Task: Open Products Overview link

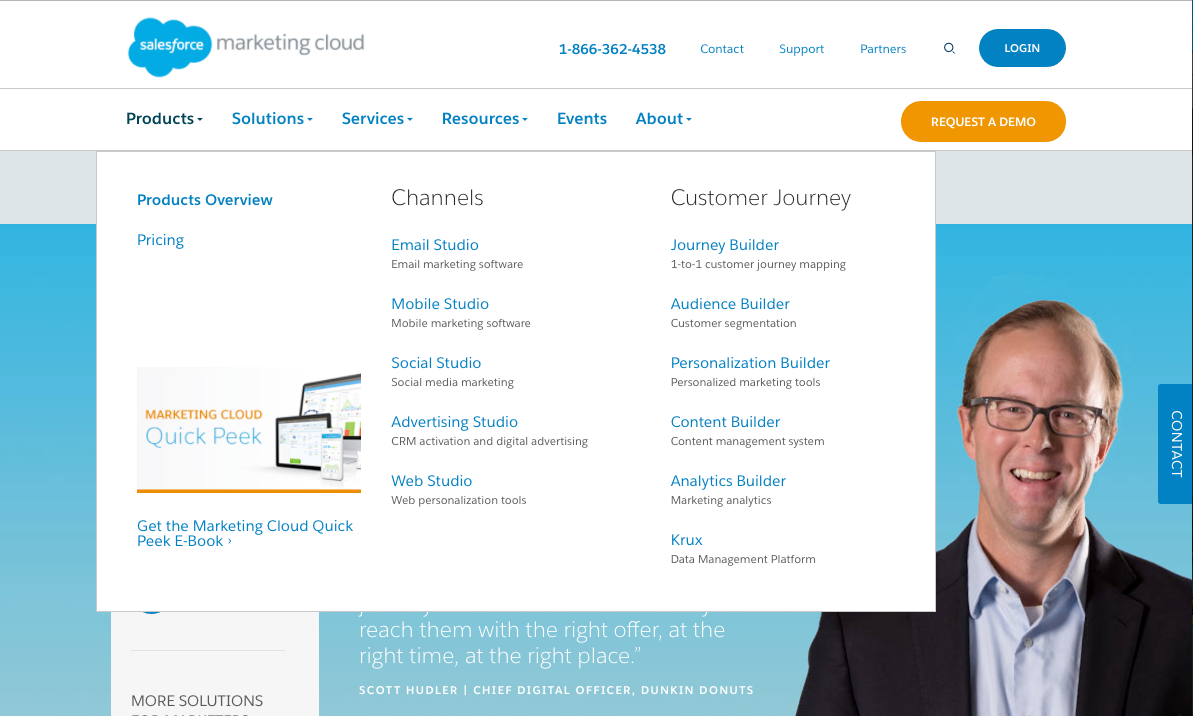Action: [x=205, y=199]
